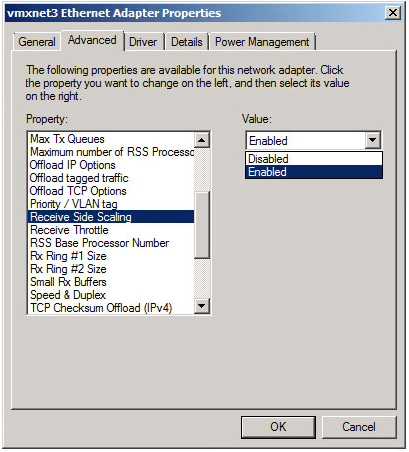Select the Offload tagged traffic property
This screenshot has height=452, width=409.
111,178
